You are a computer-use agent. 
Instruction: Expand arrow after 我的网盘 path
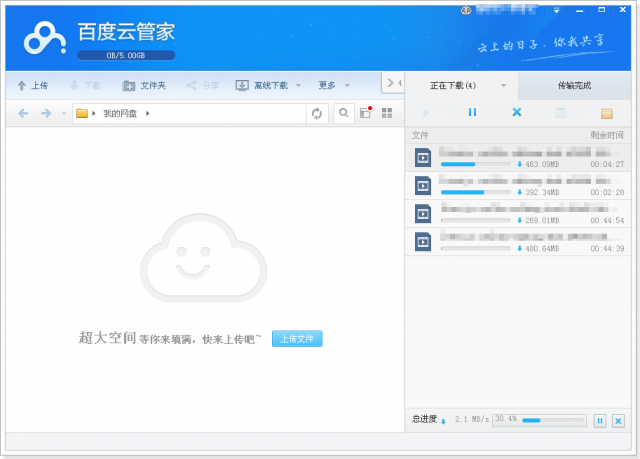coord(147,113)
